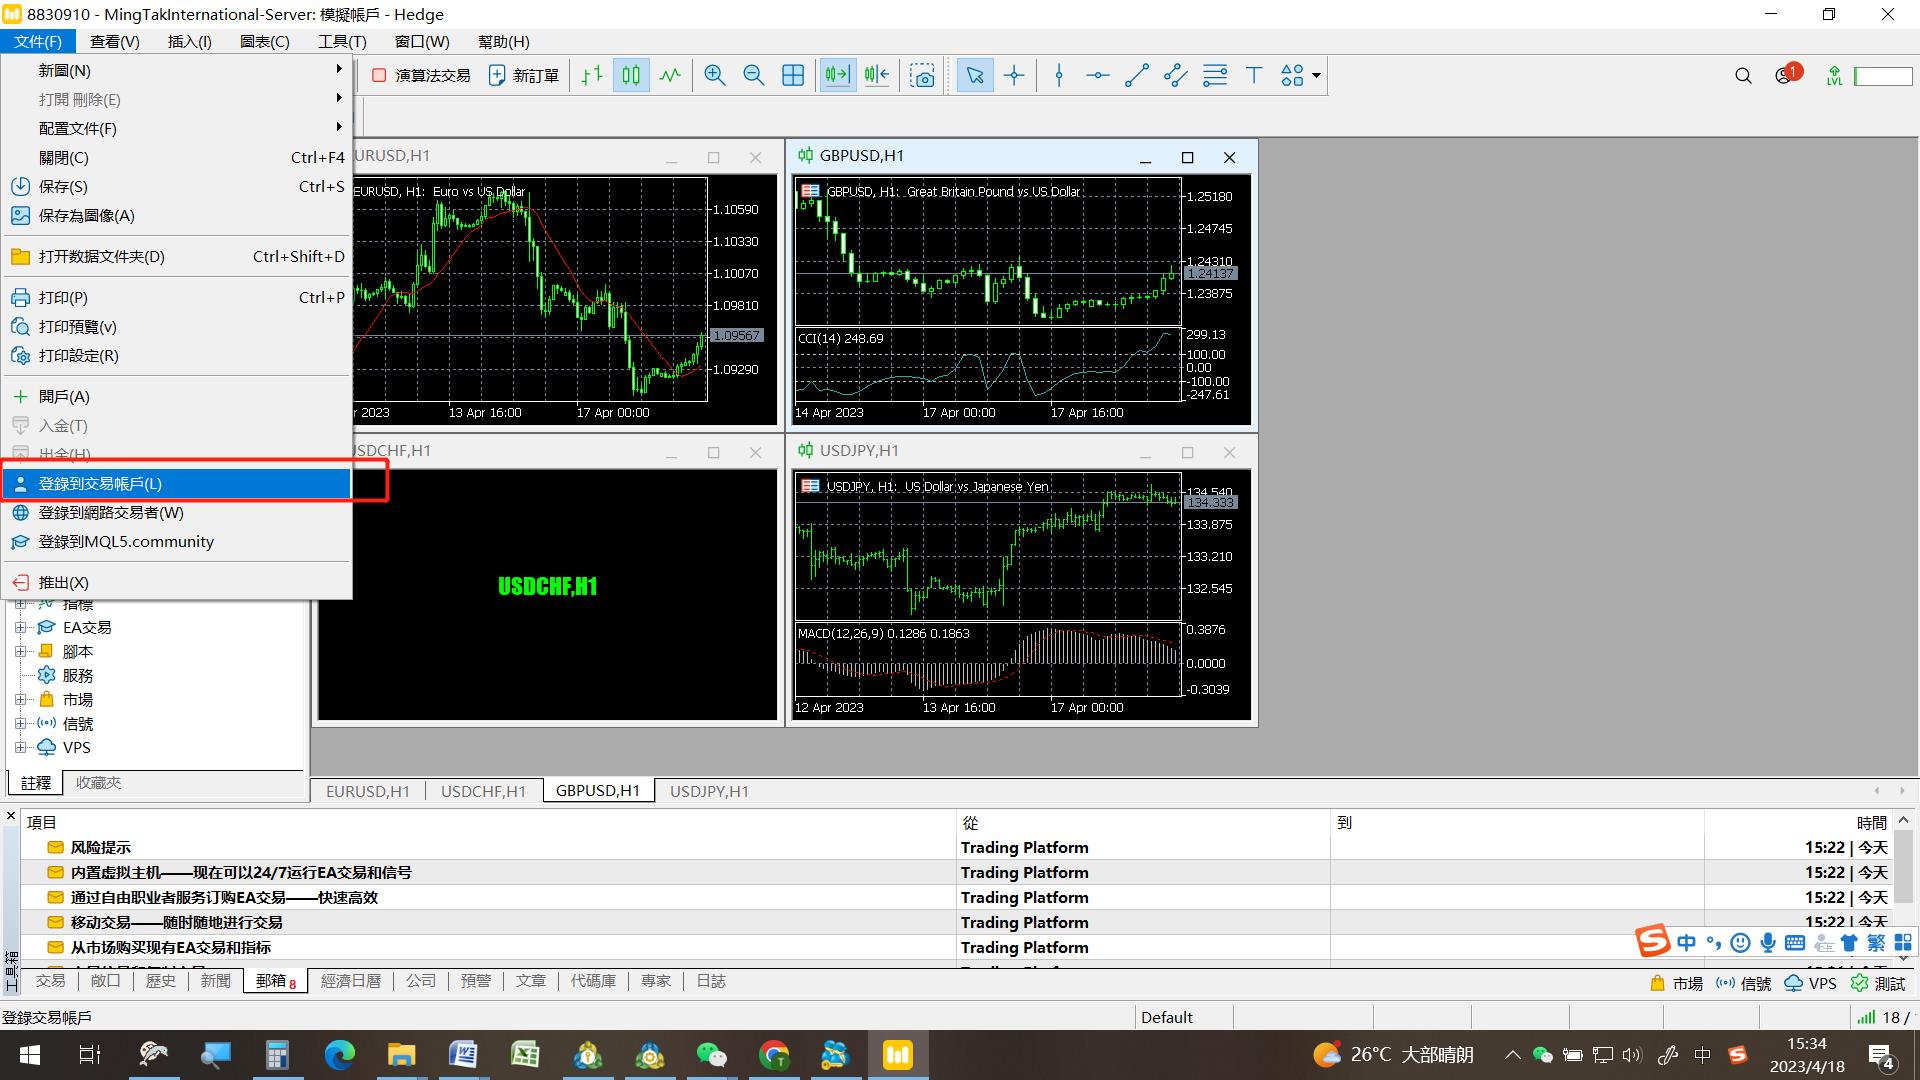Click the chart screenshot camera icon

click(x=922, y=76)
